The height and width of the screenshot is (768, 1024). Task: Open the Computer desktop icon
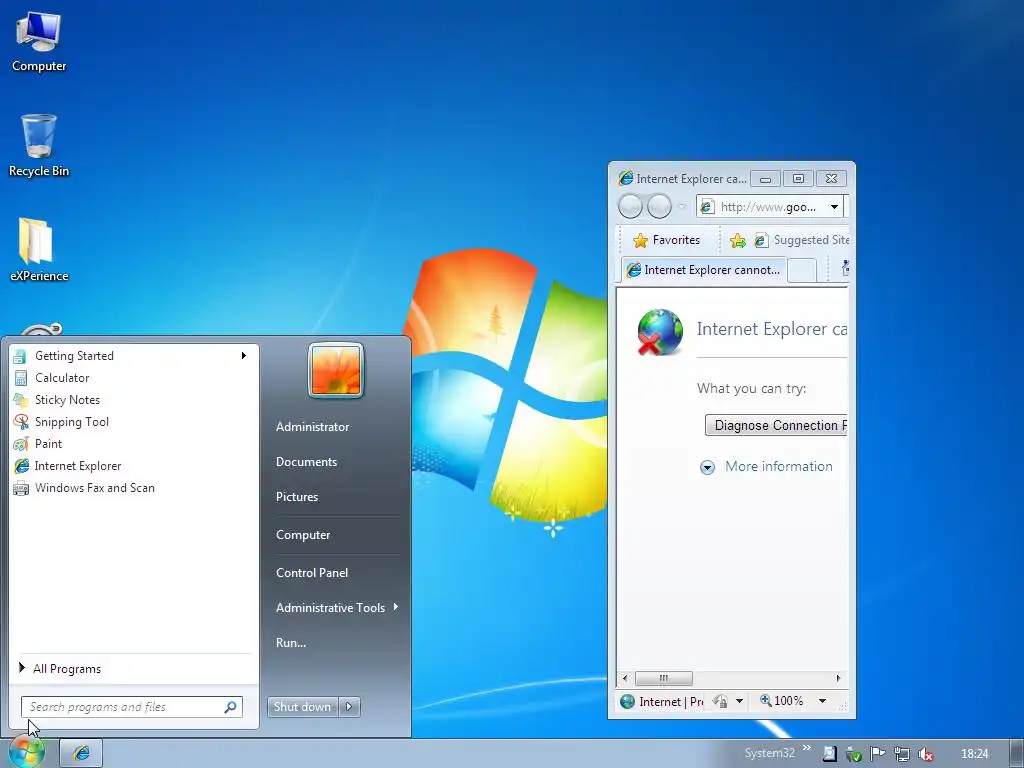(x=39, y=42)
